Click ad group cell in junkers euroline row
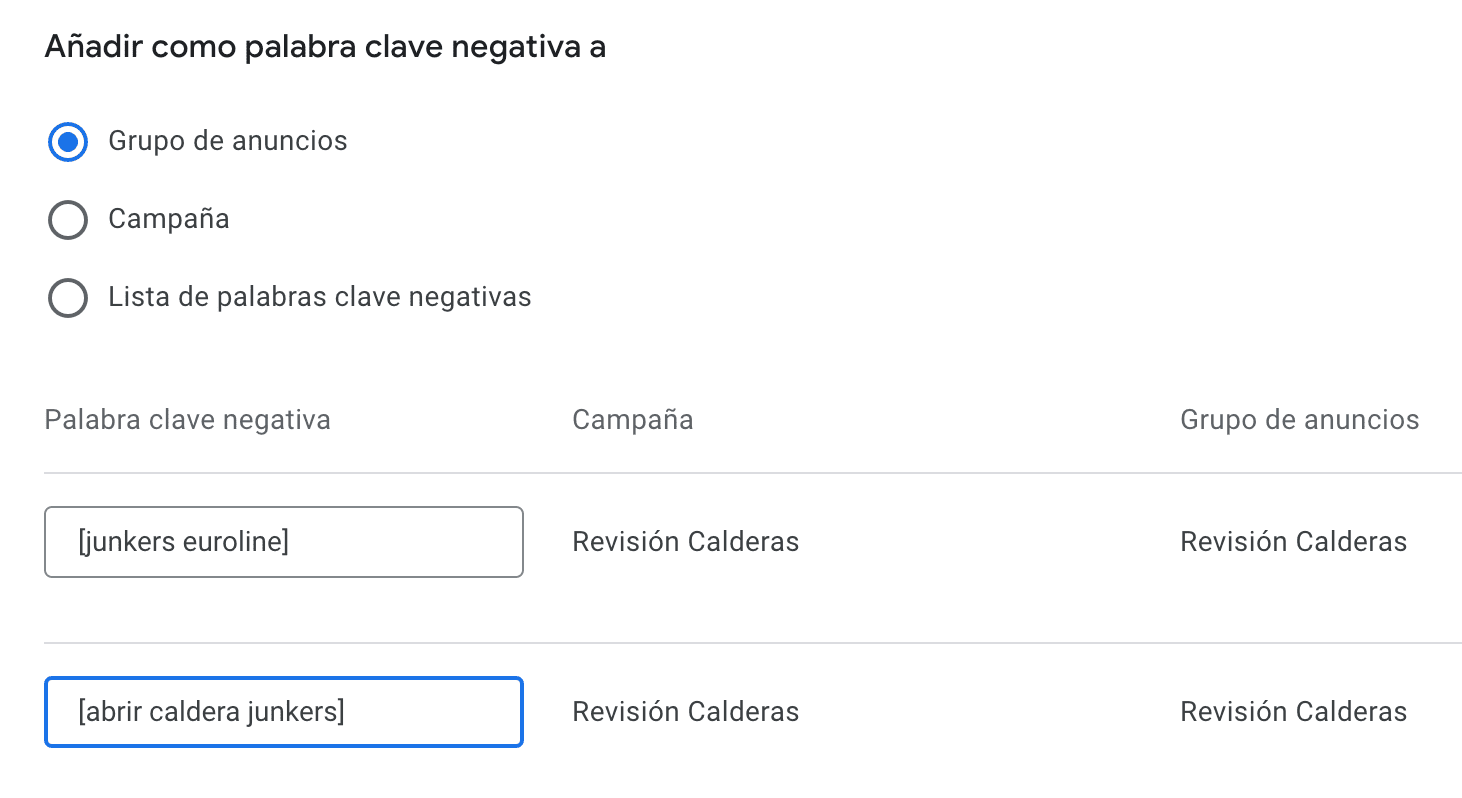The height and width of the screenshot is (798, 1462). [x=1293, y=542]
